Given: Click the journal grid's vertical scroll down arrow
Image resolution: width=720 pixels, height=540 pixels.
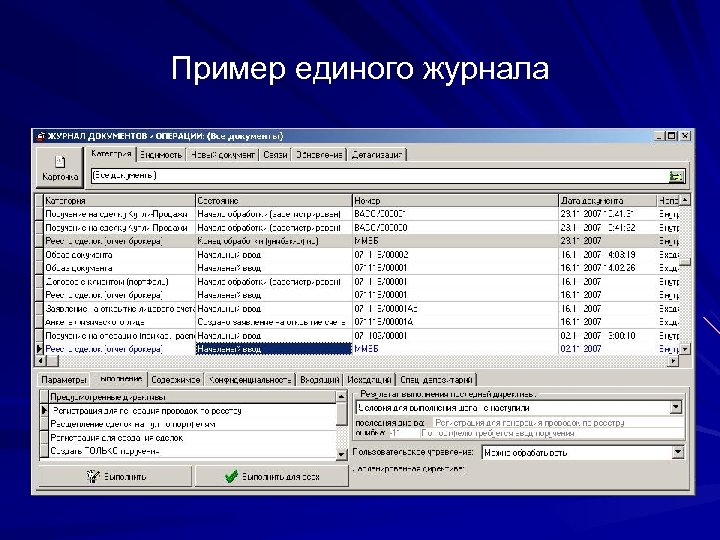Looking at the screenshot, I should 685,349.
